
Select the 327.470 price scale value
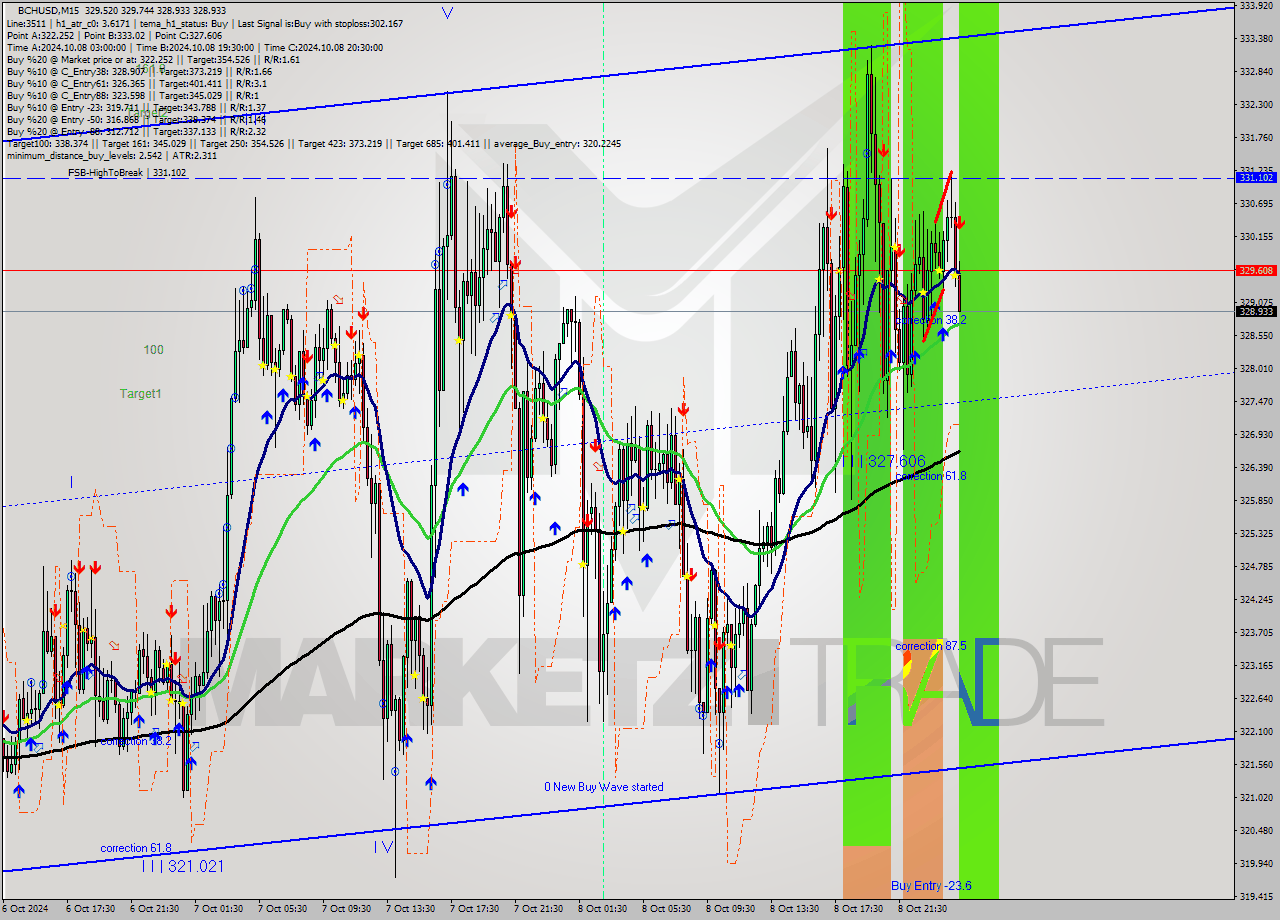[x=1256, y=401]
